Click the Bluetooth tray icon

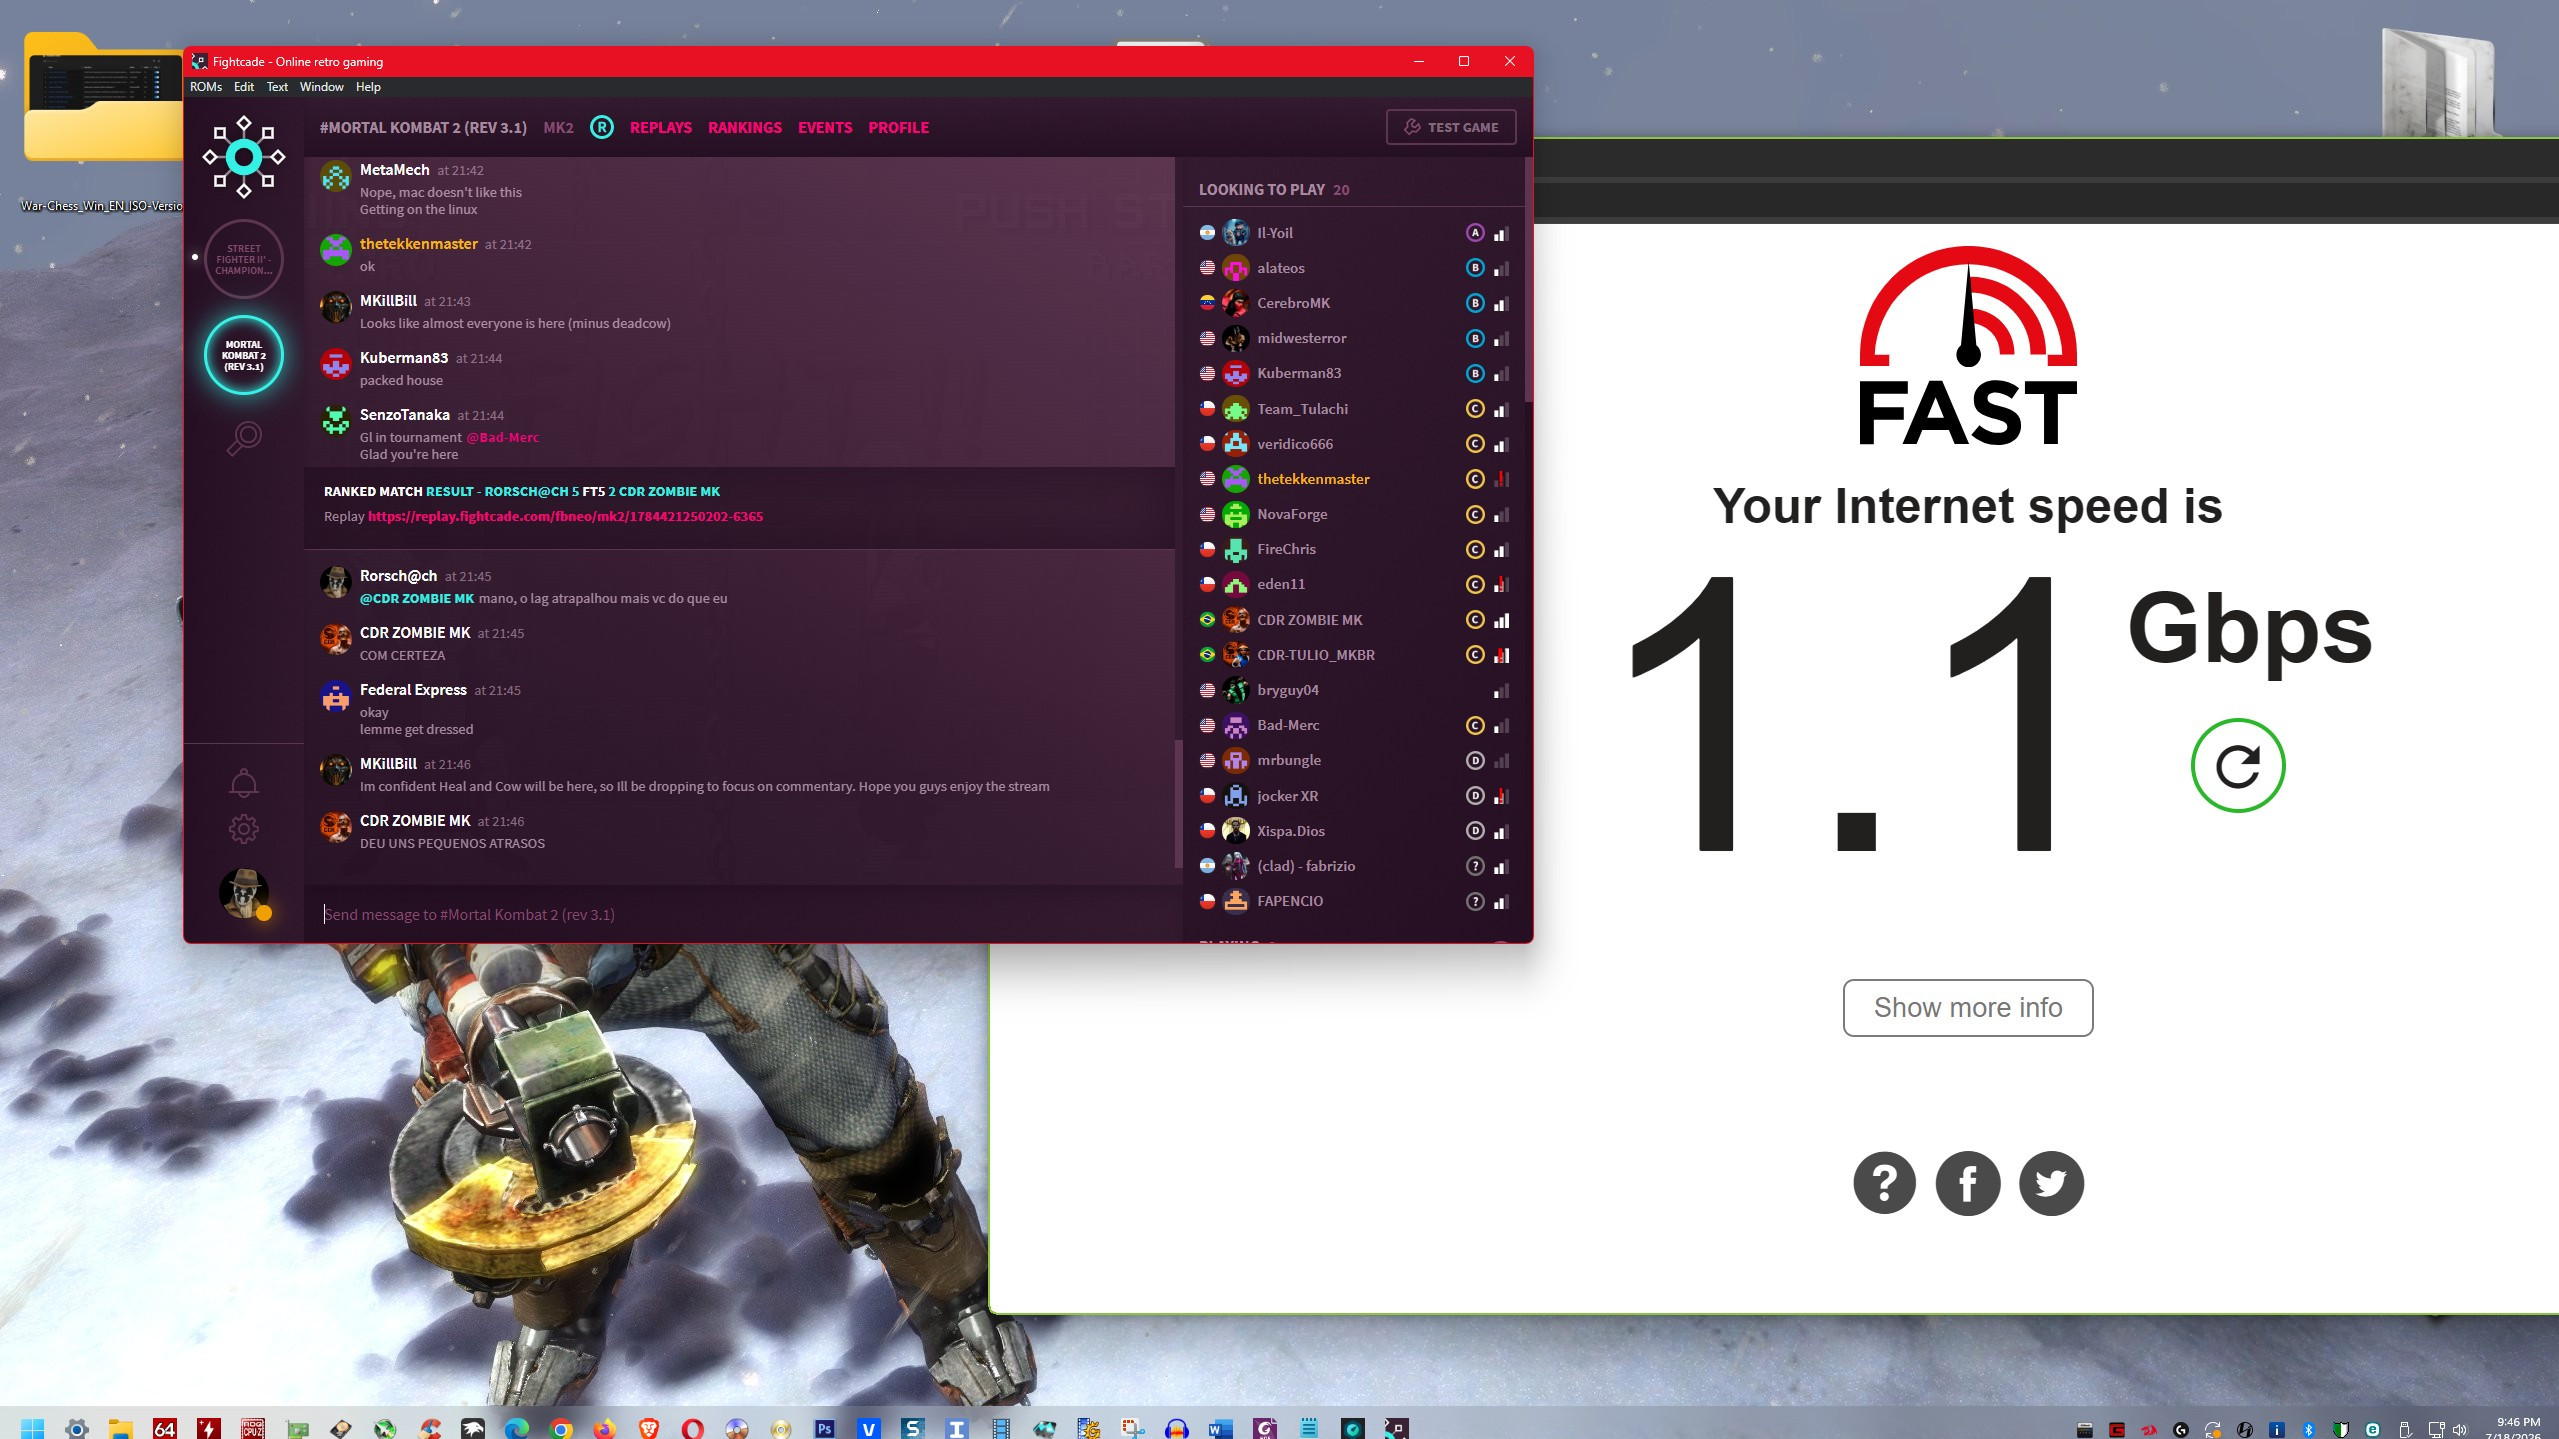(2309, 1430)
